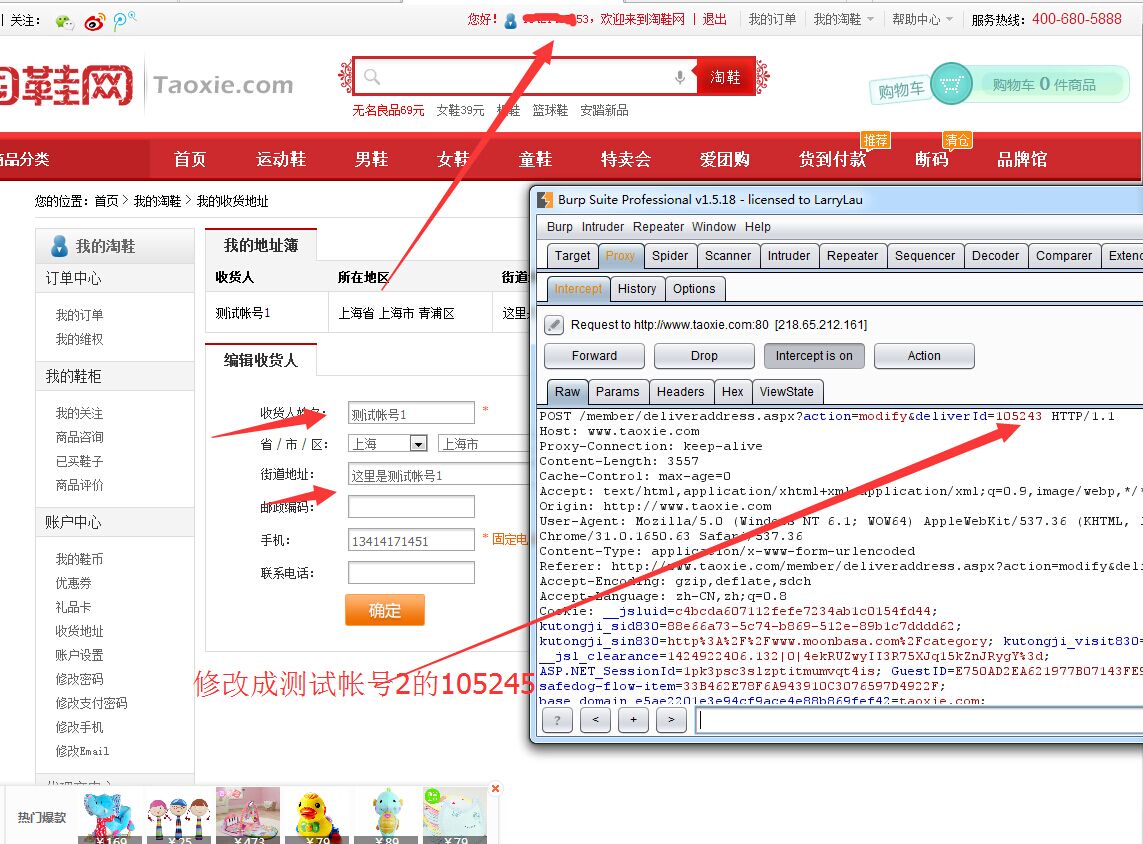1143x844 pixels.
Task: Open 修改密码 in the sidebar
Action: (x=79, y=679)
